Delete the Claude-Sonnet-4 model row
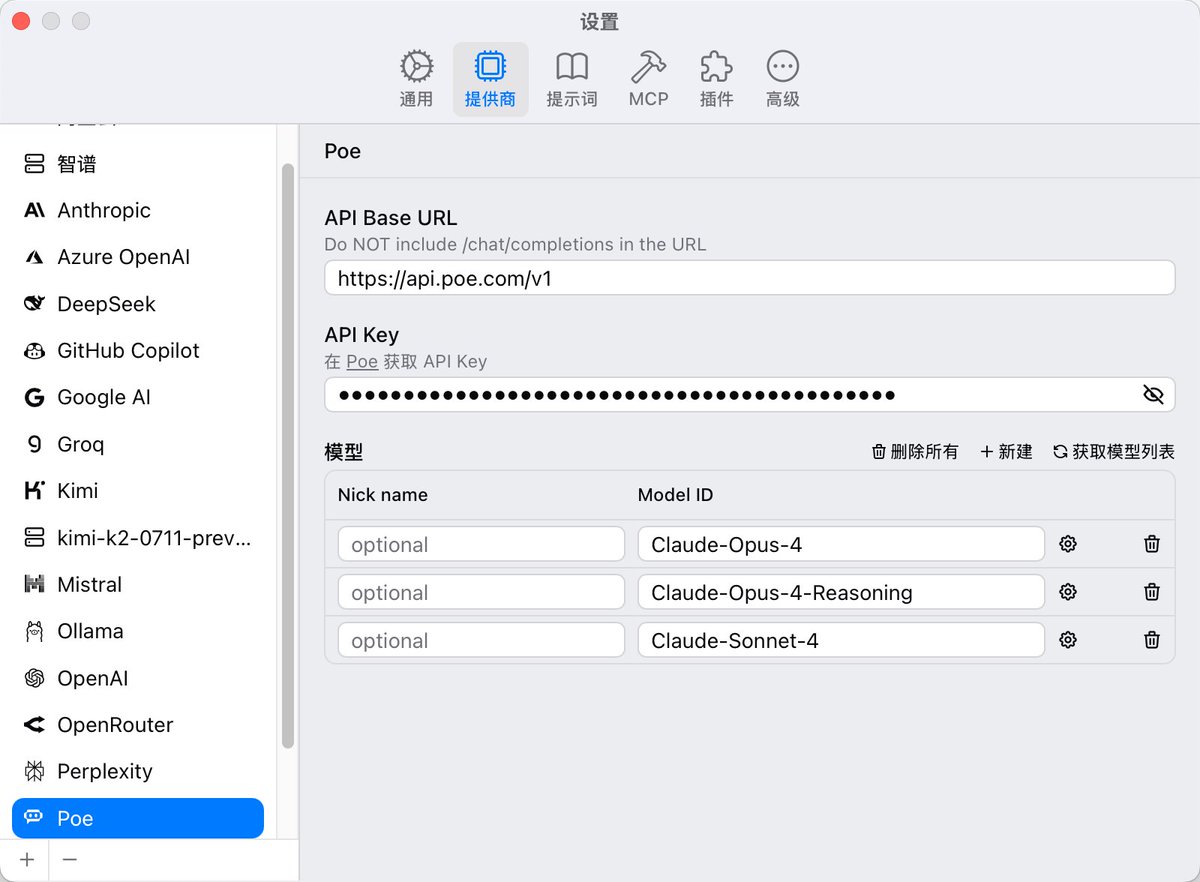This screenshot has width=1200, height=882. [x=1152, y=640]
